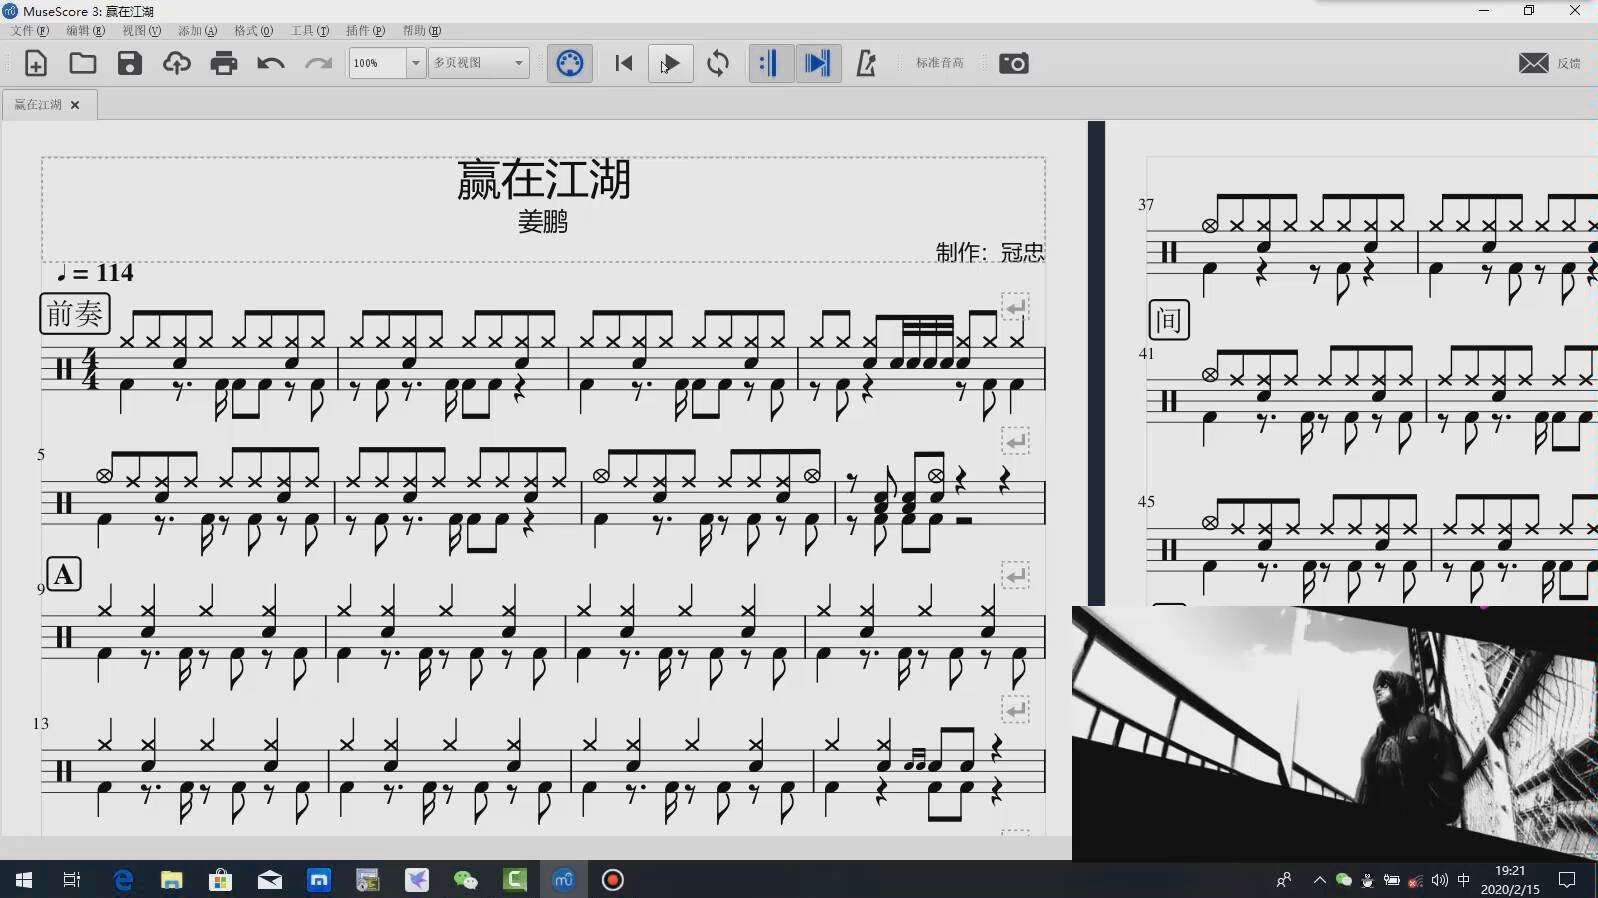Open Task View from the taskbar
The image size is (1598, 898).
72,880
